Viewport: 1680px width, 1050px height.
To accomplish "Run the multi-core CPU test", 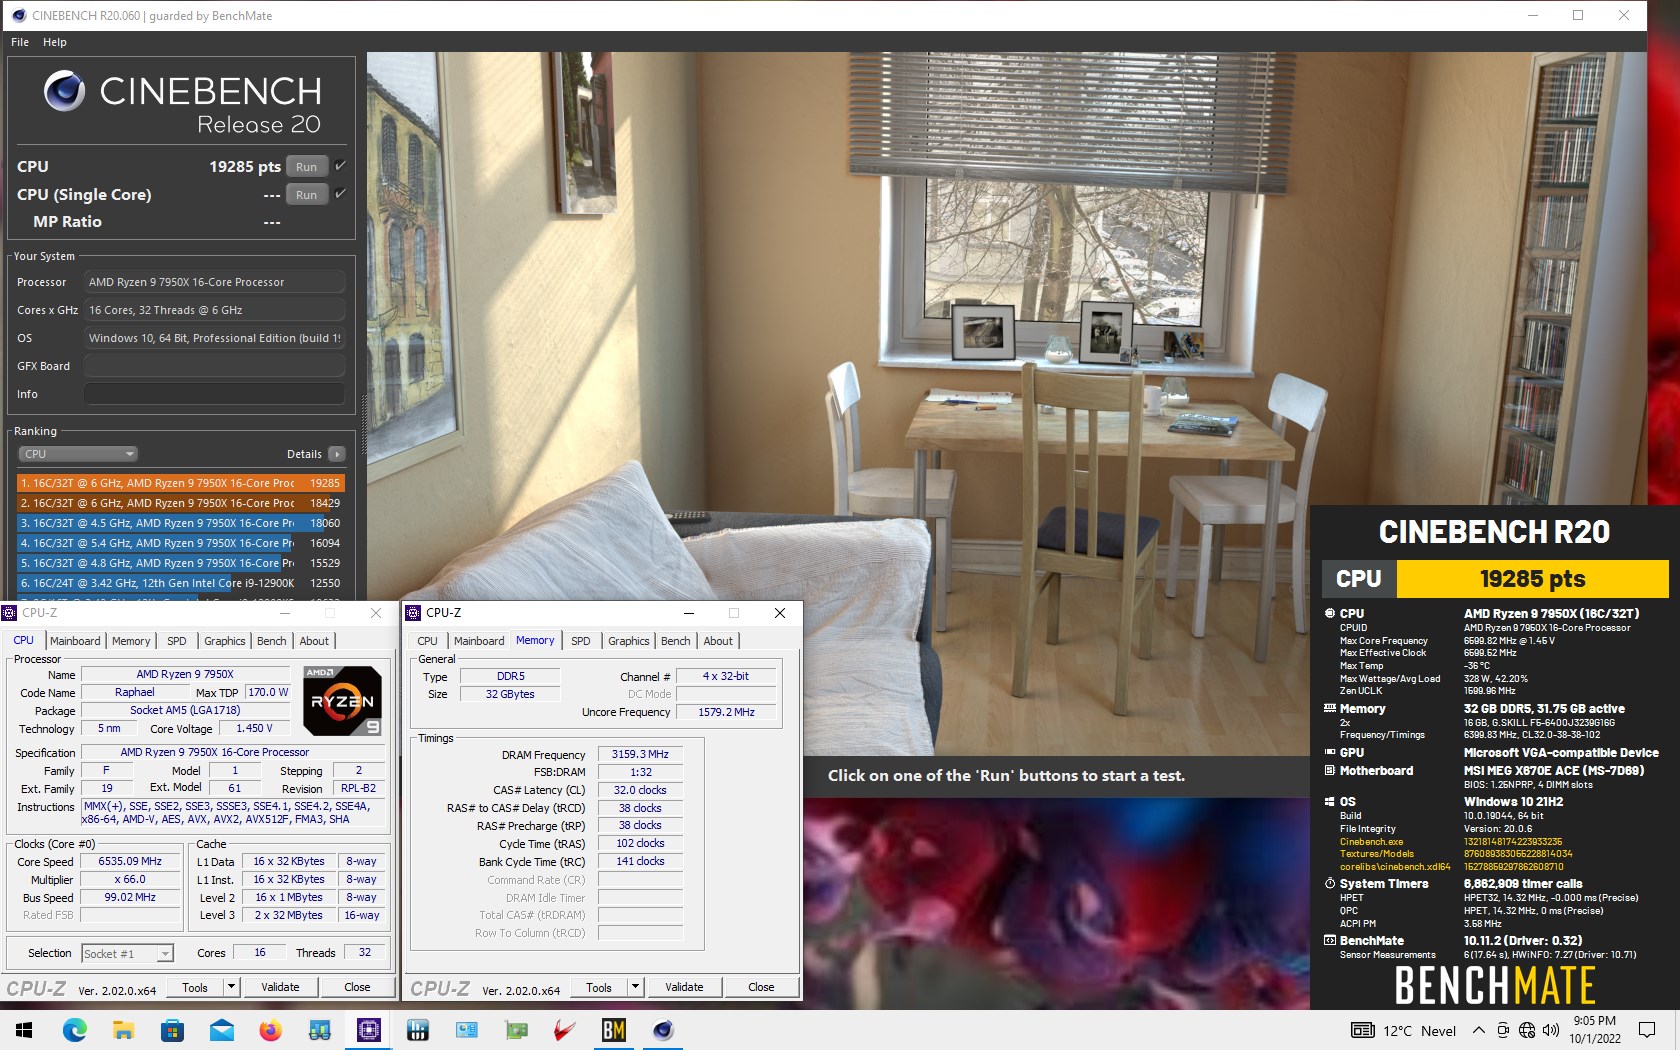I will coord(307,167).
